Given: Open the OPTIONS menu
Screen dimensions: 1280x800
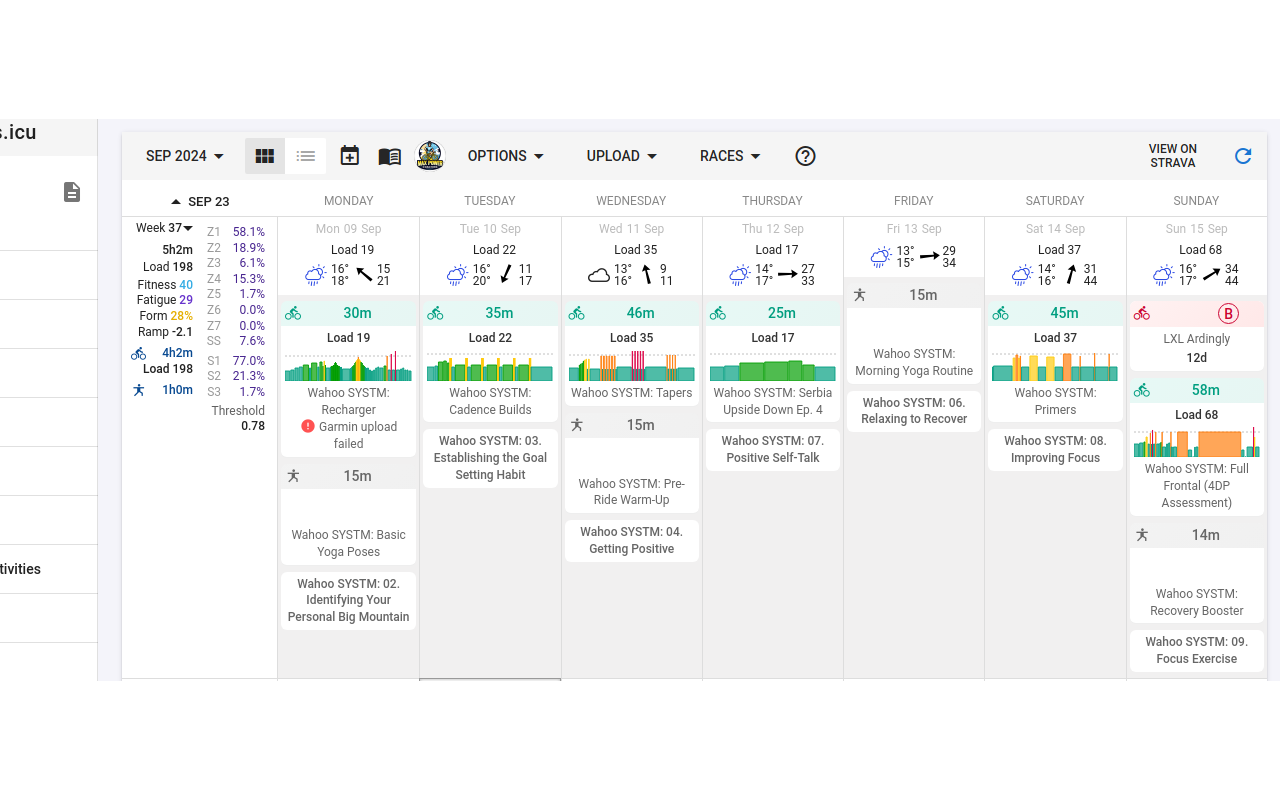Looking at the screenshot, I should coord(506,156).
